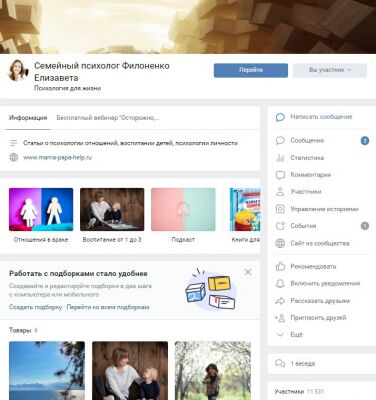376x400 pixels.
Task: Click the Статьи о психологии отношений description
Action: tap(130, 143)
